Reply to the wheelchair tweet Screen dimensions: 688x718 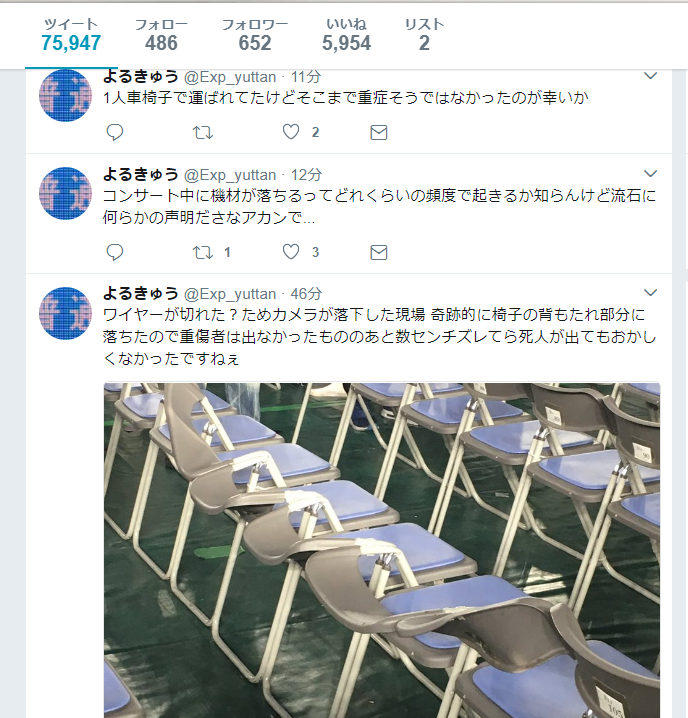(115, 132)
